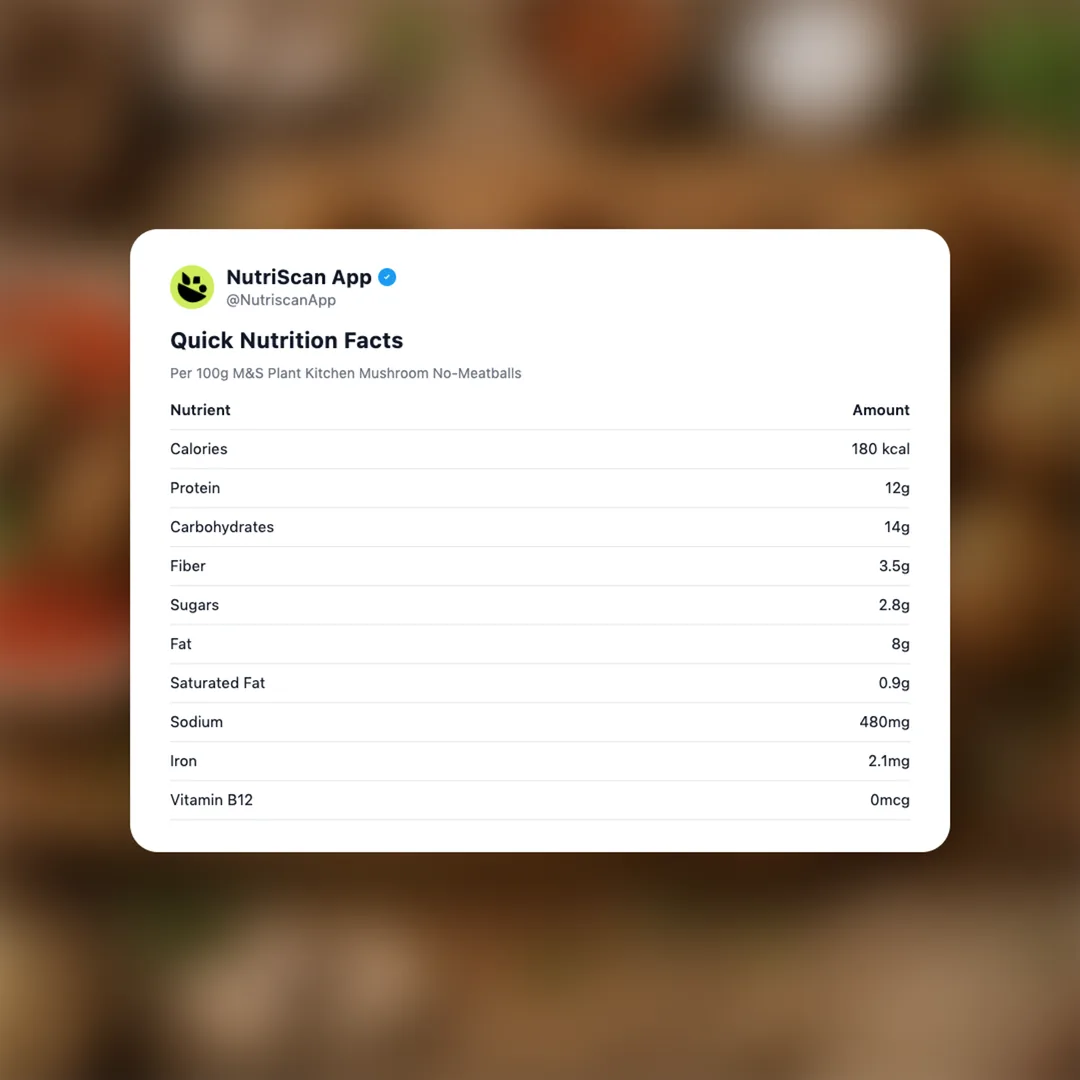1080x1080 pixels.
Task: Click the blue verified badge checkmark
Action: (x=387, y=277)
